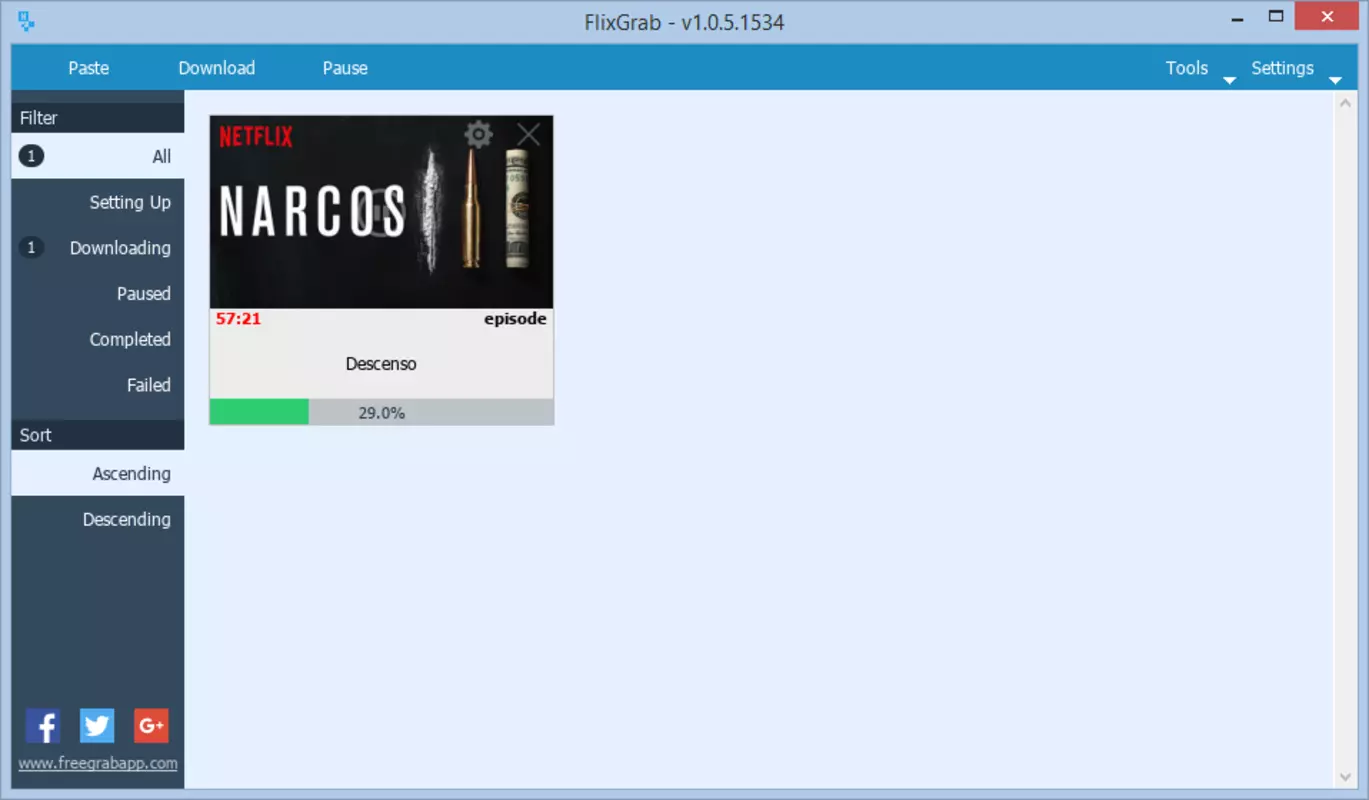Choose Descending sort order
Image resolution: width=1369 pixels, height=800 pixels.
tap(98, 519)
